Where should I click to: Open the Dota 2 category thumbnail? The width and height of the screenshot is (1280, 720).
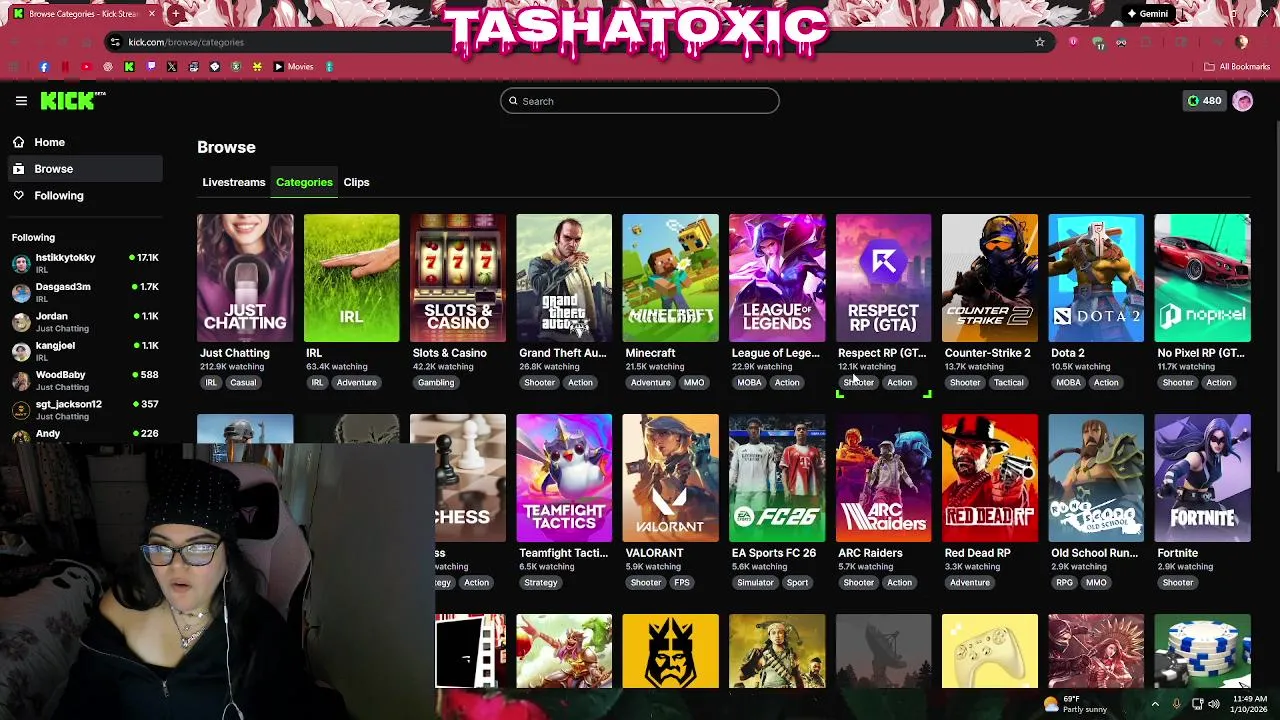1096,278
